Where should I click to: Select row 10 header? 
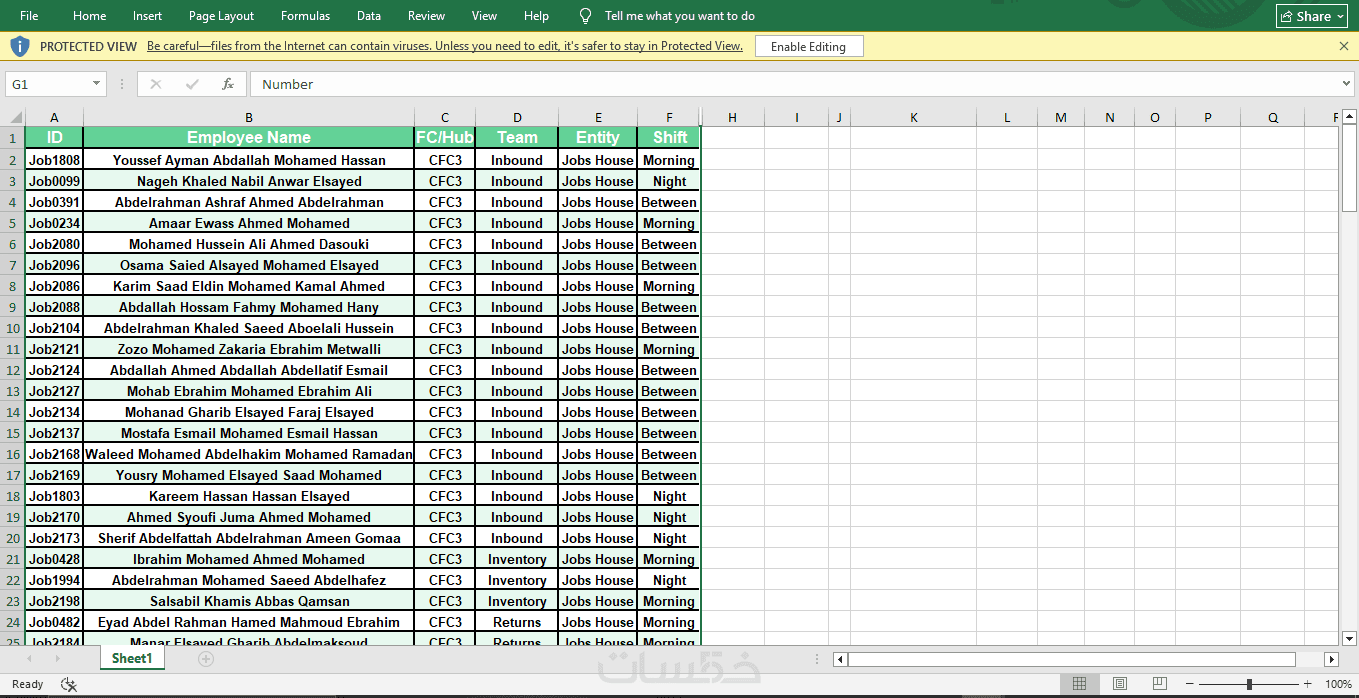click(13, 328)
